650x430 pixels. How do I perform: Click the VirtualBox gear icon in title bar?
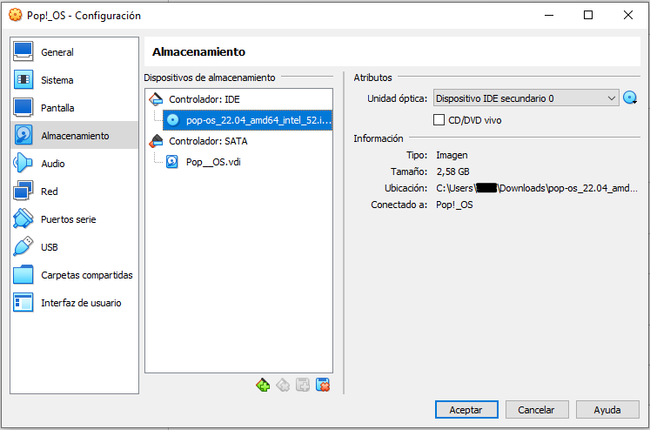click(15, 15)
